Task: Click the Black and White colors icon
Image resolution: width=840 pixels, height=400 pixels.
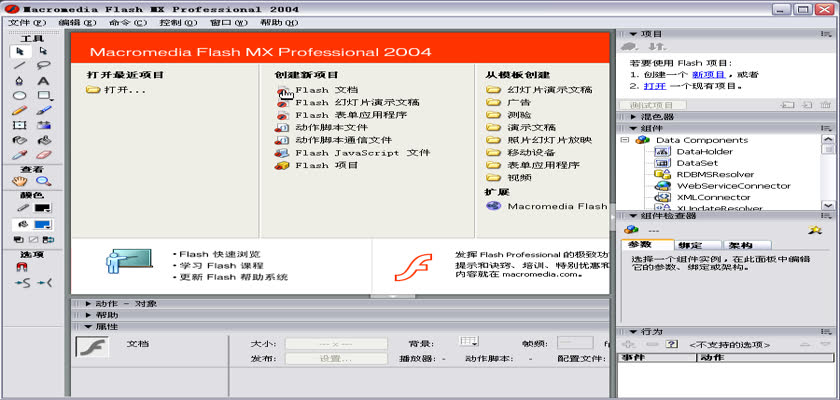Action: pyautogui.click(x=18, y=239)
